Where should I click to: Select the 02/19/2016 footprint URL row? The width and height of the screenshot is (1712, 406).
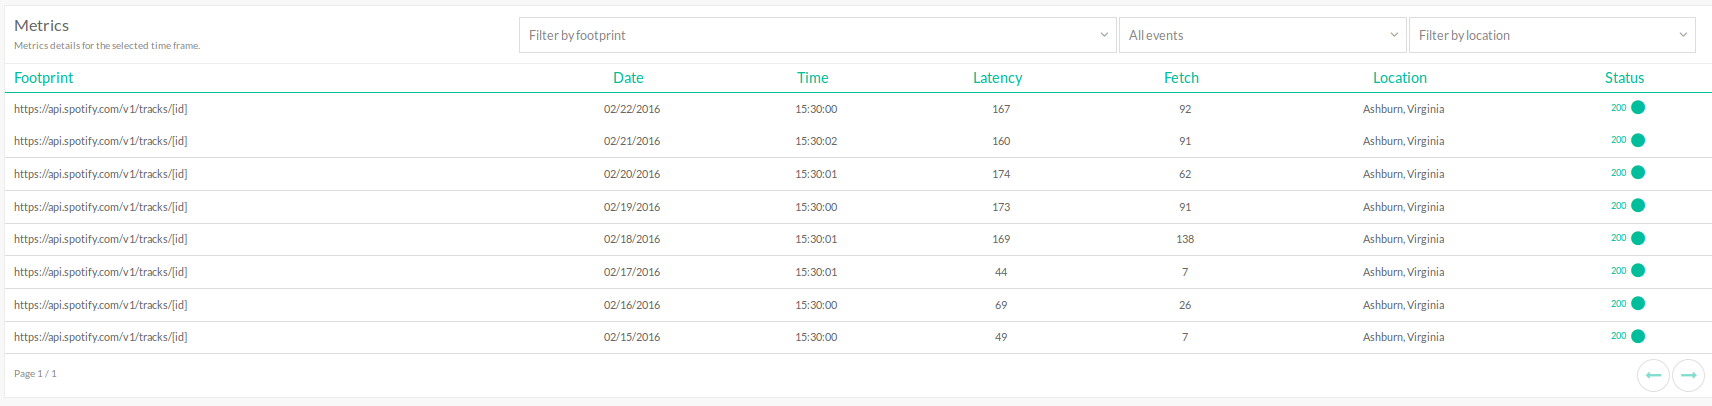point(101,207)
